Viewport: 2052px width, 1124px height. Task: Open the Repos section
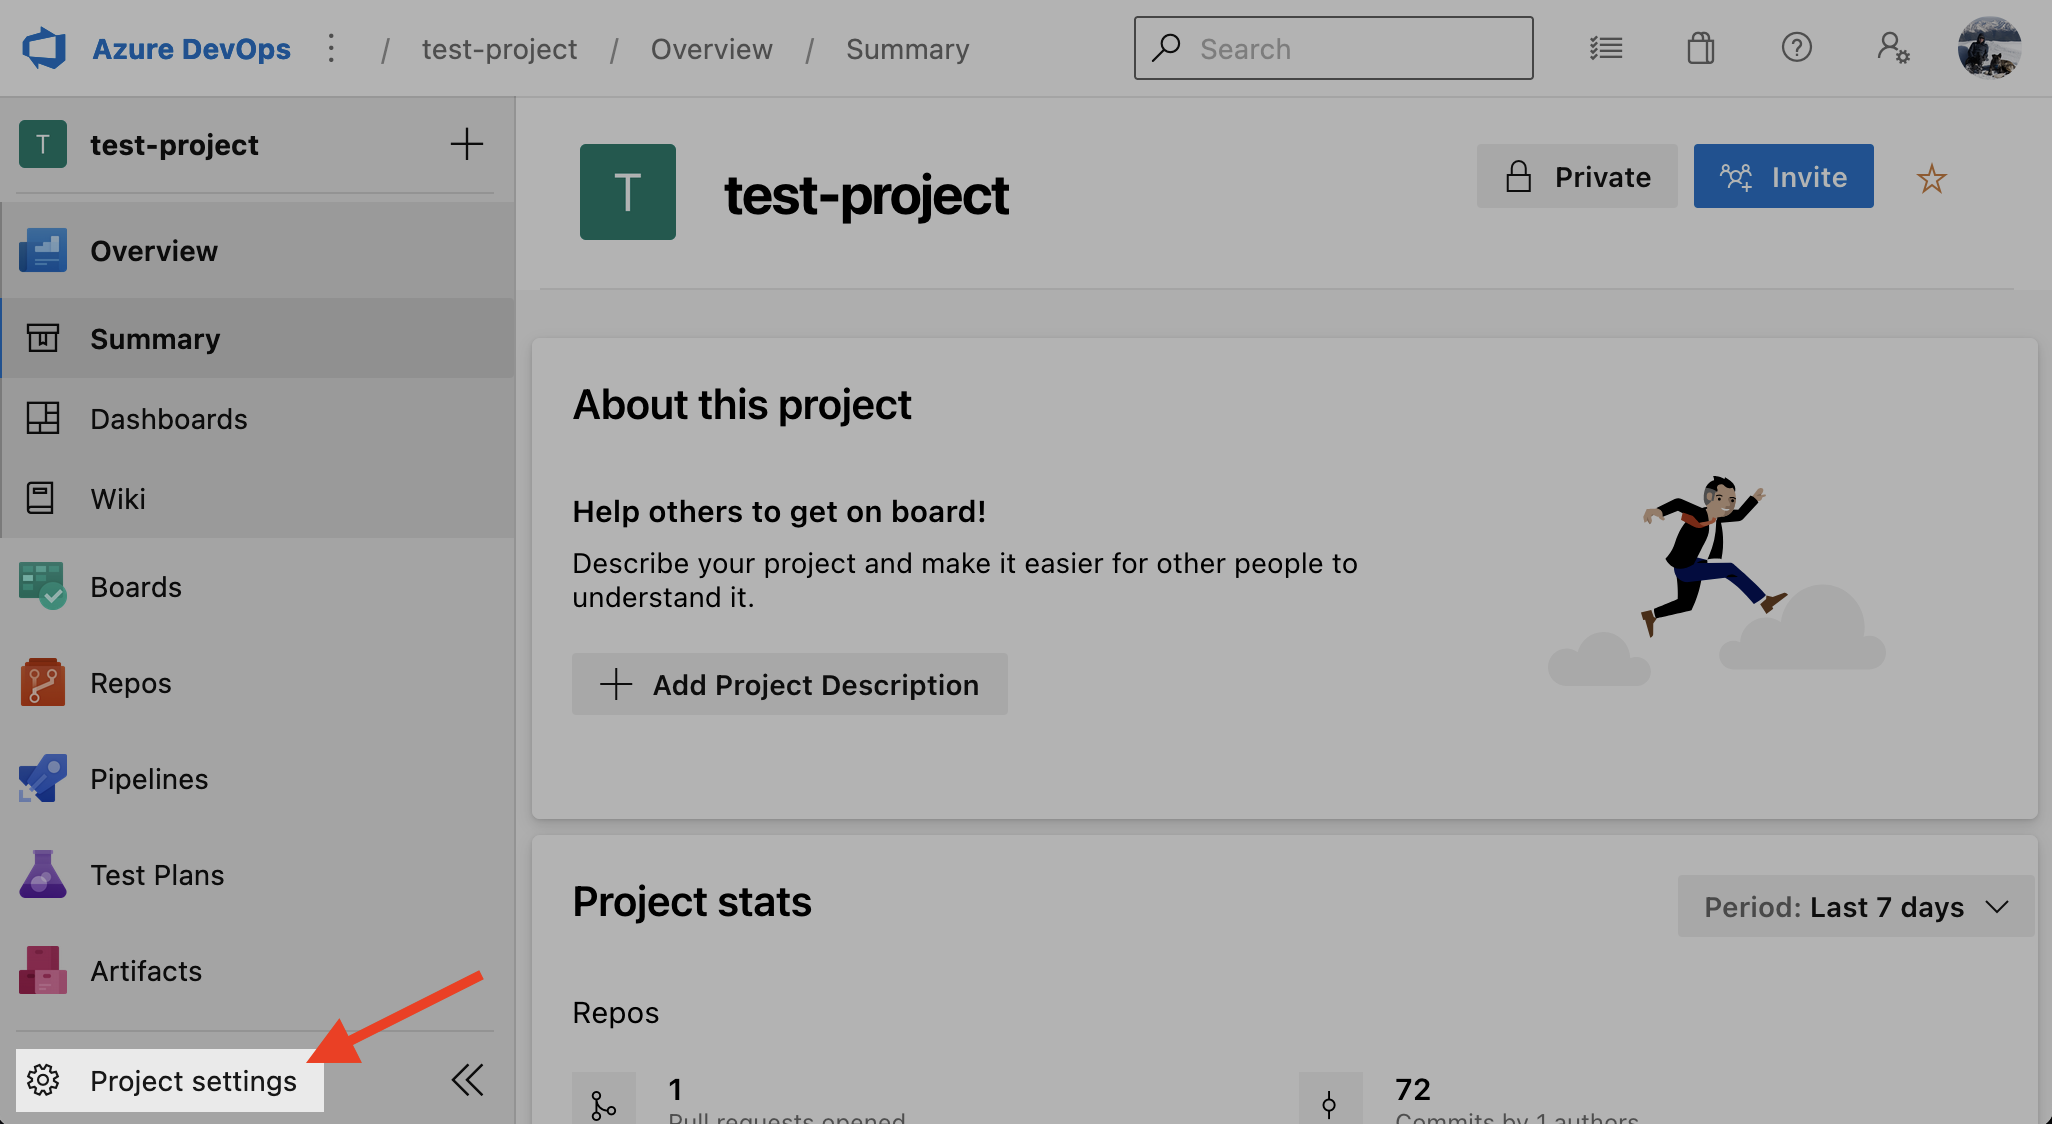click(130, 682)
